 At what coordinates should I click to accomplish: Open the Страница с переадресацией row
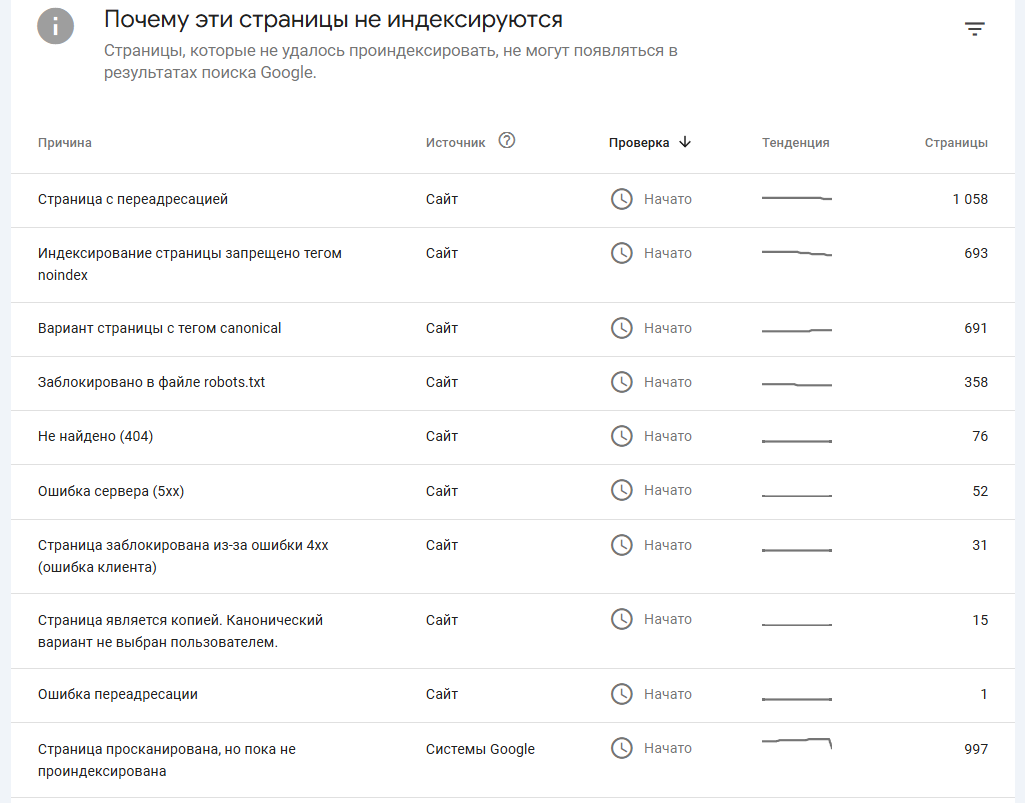tap(133, 199)
